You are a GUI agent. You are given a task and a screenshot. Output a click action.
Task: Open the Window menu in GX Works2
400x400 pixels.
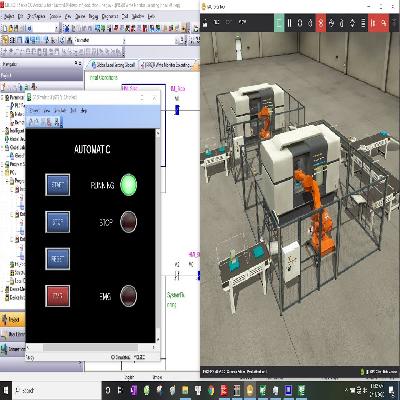coord(138,16)
